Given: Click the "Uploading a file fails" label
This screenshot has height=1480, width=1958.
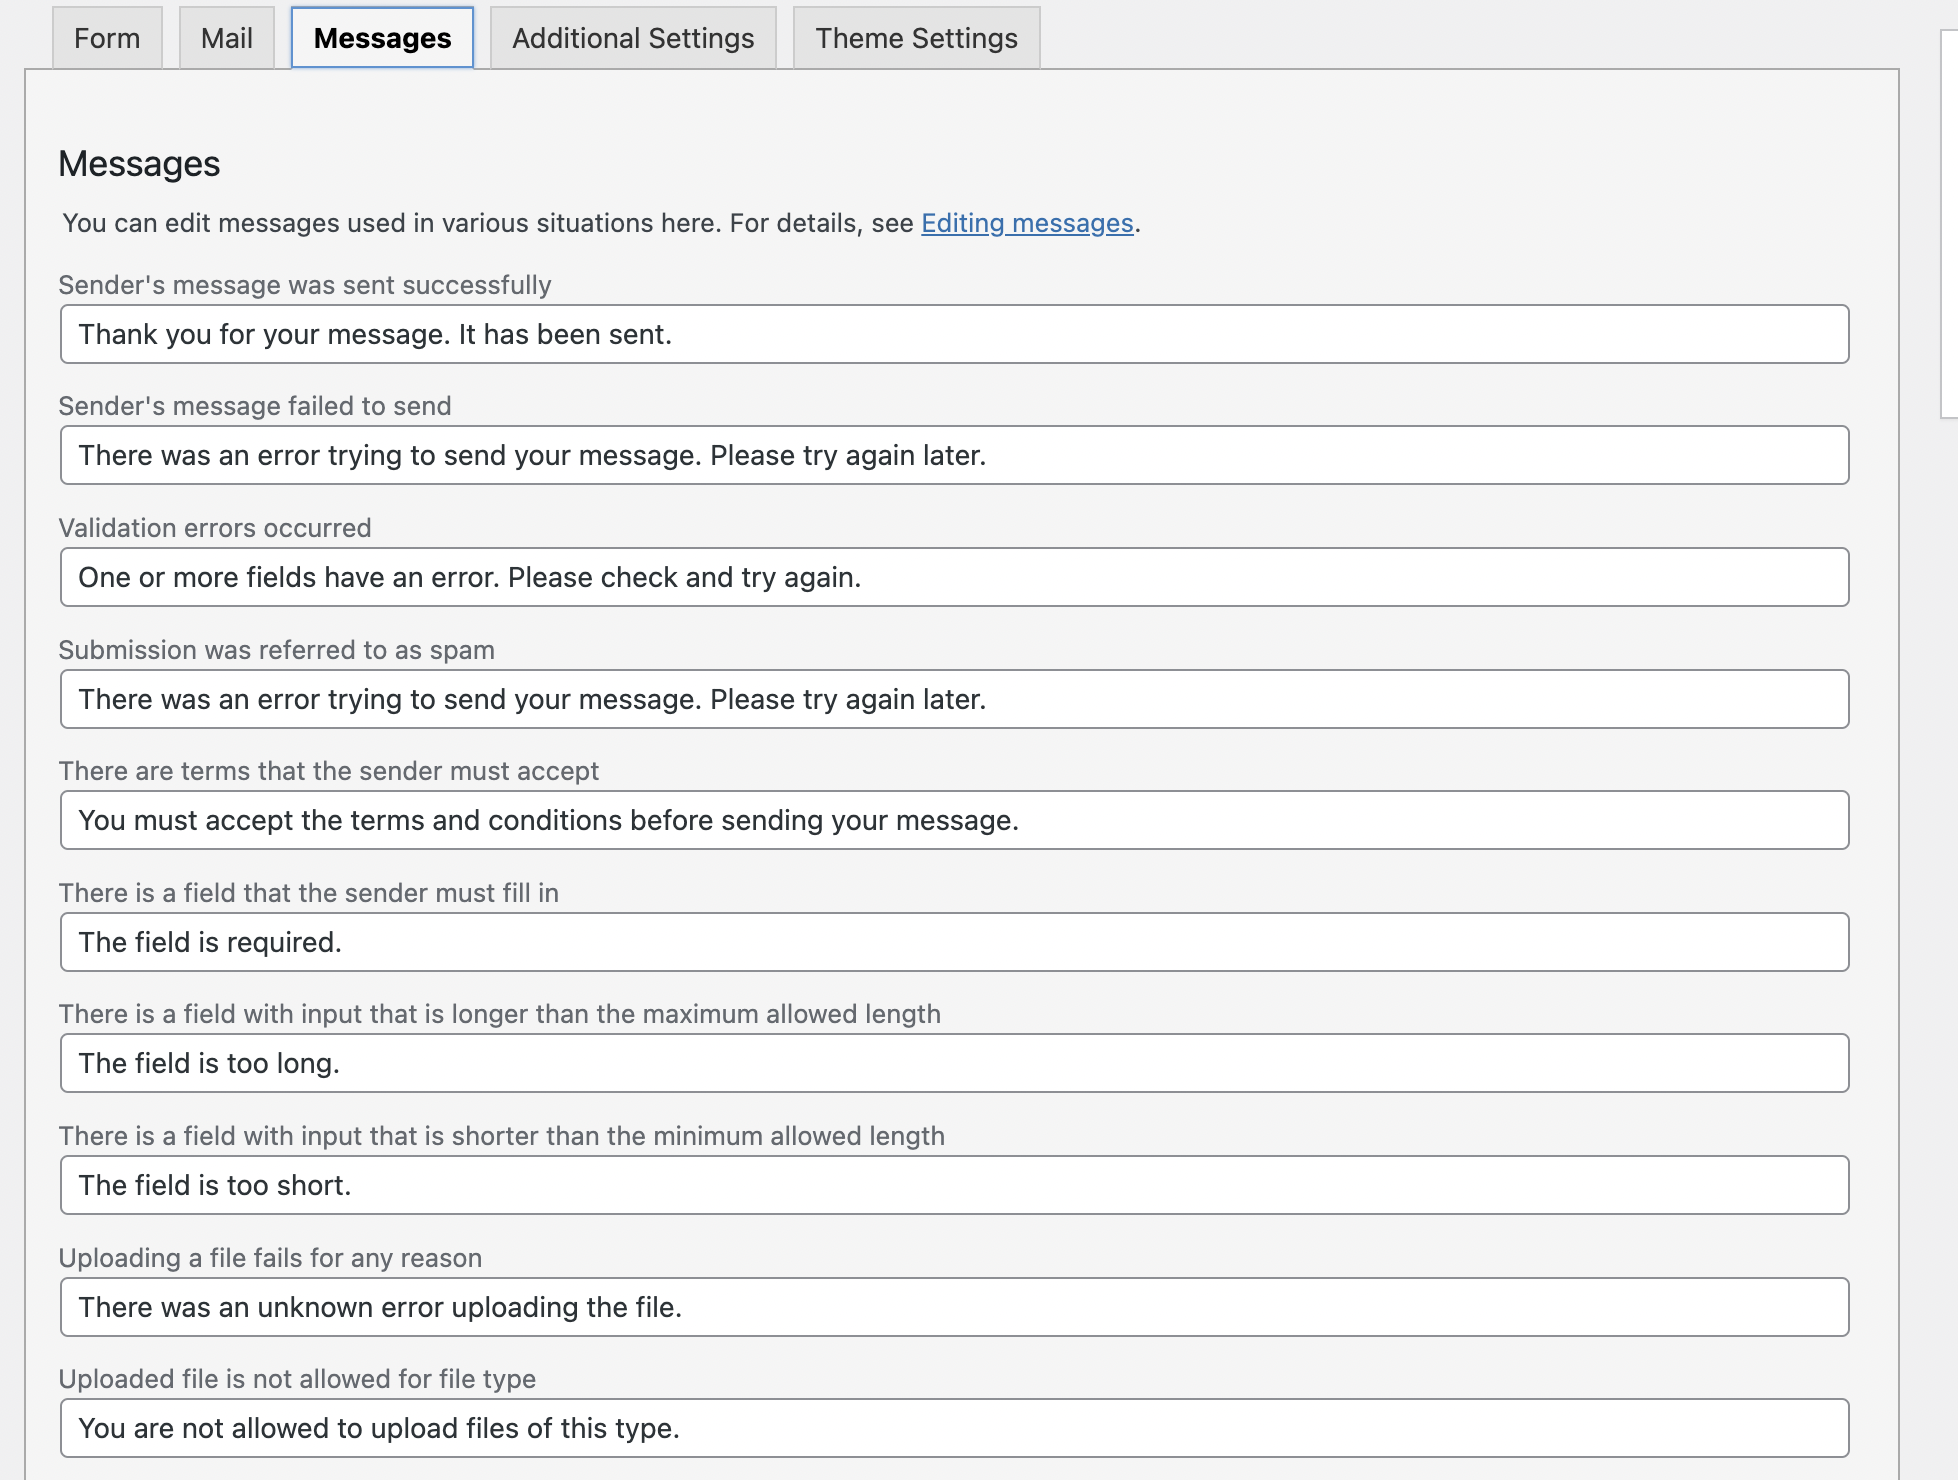Looking at the screenshot, I should pos(270,1258).
